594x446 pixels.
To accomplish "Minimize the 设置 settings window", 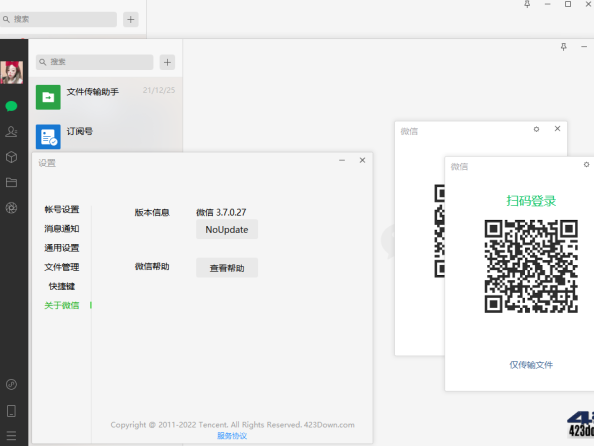I will pyautogui.click(x=342, y=160).
